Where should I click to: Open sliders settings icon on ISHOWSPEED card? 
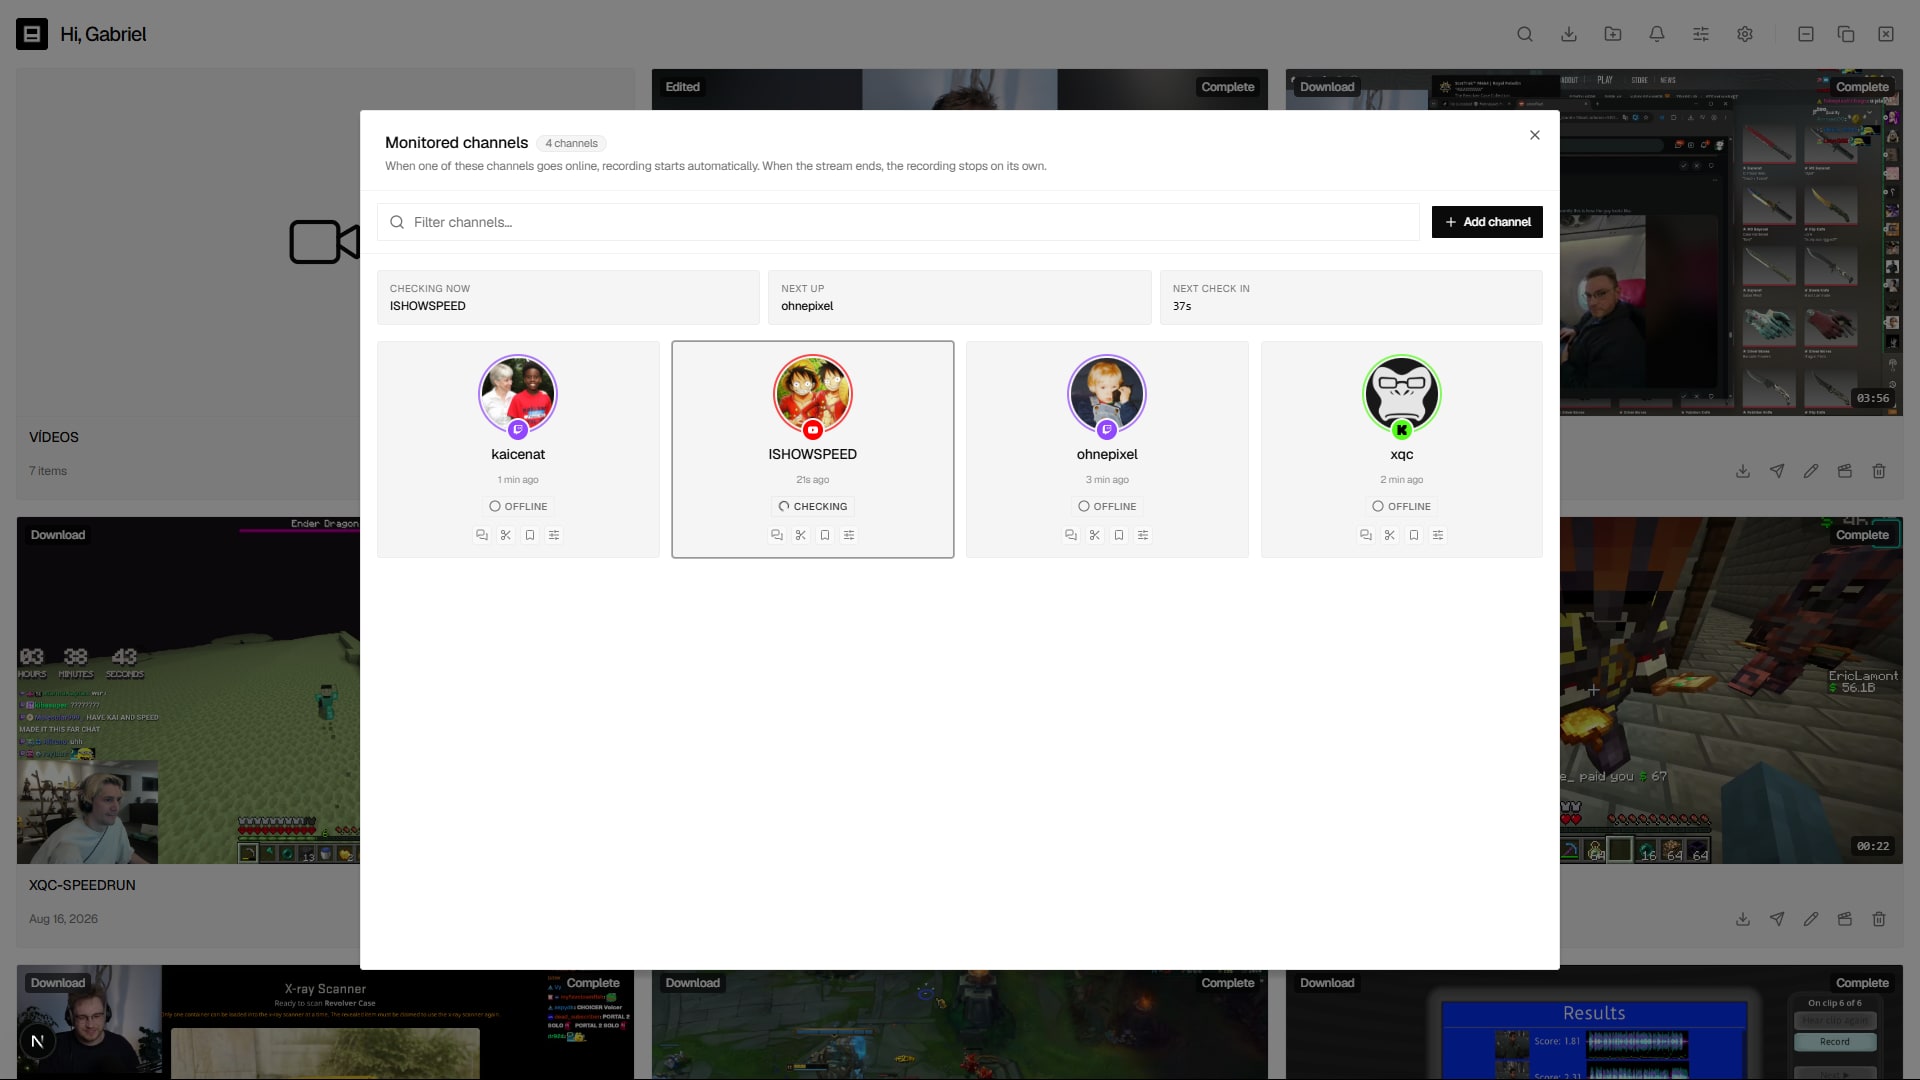849,535
